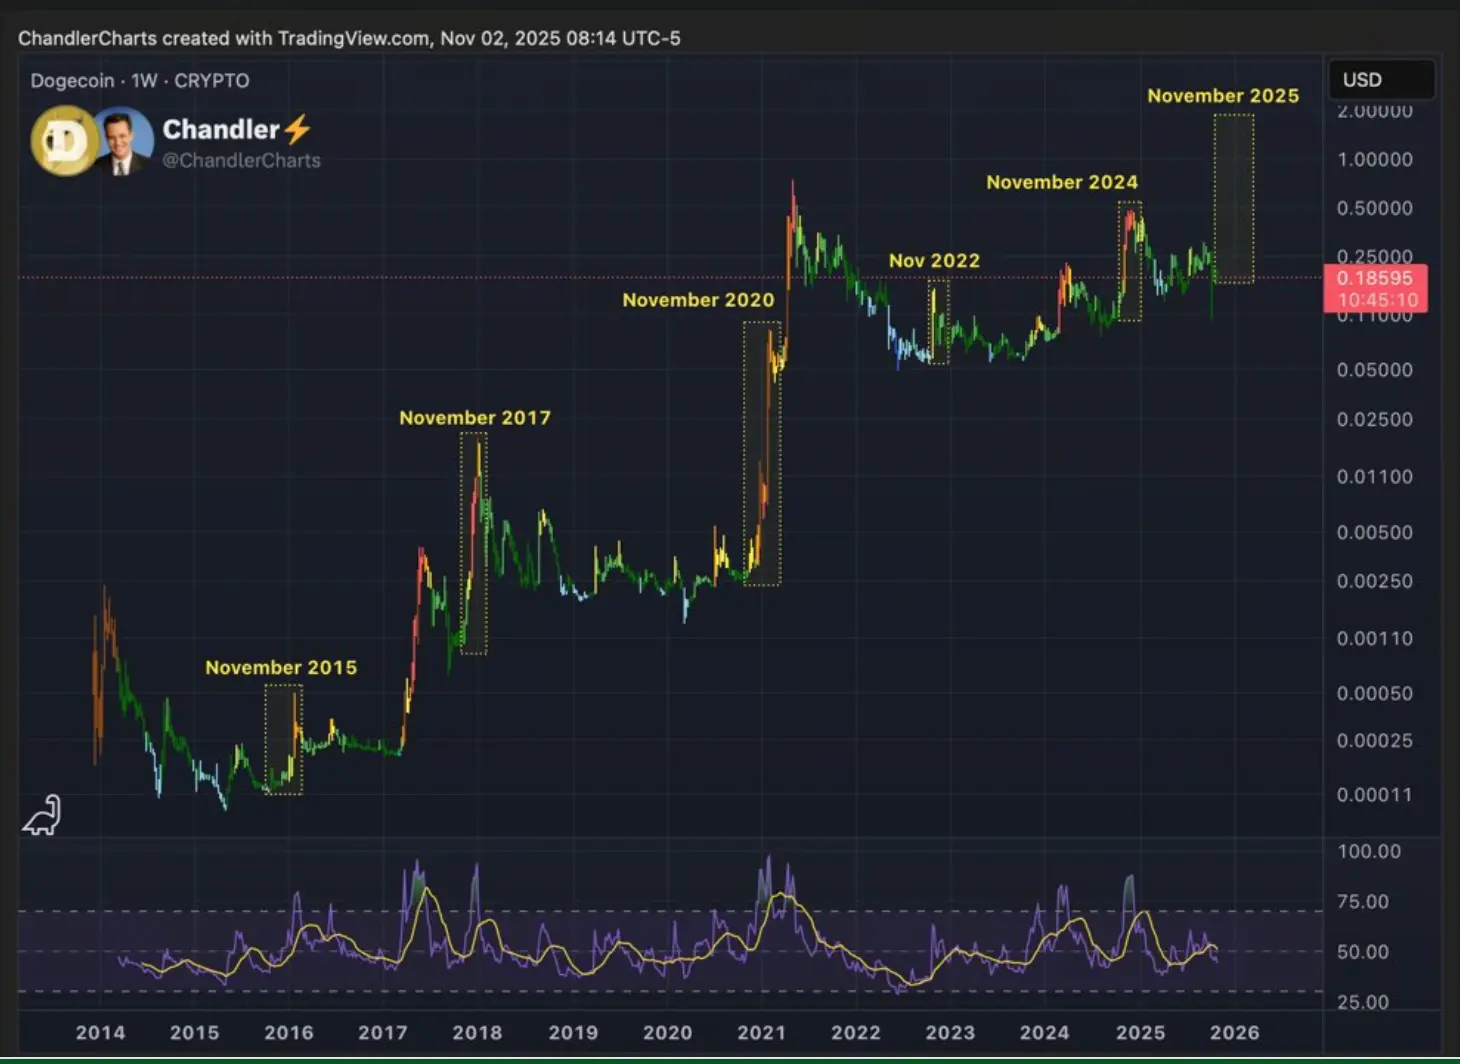Click the 2019 label on time axis
1460x1064 pixels.
(573, 1032)
